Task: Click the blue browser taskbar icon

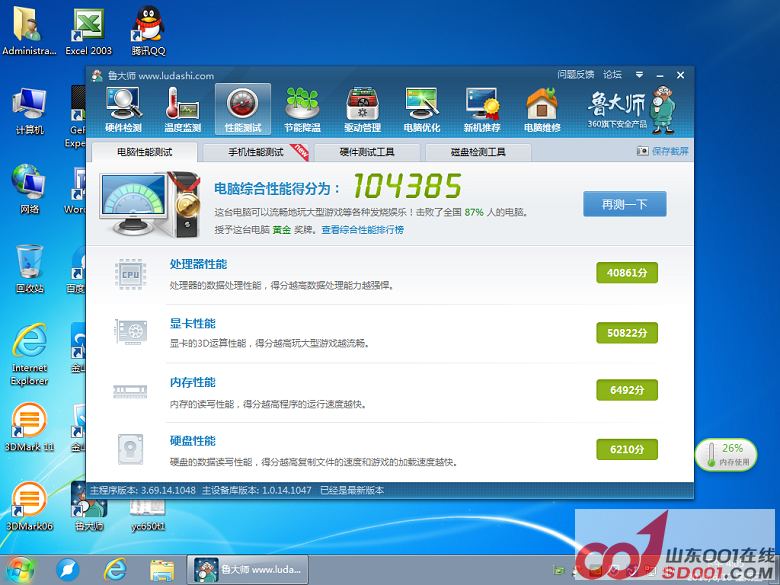Action: (x=68, y=570)
